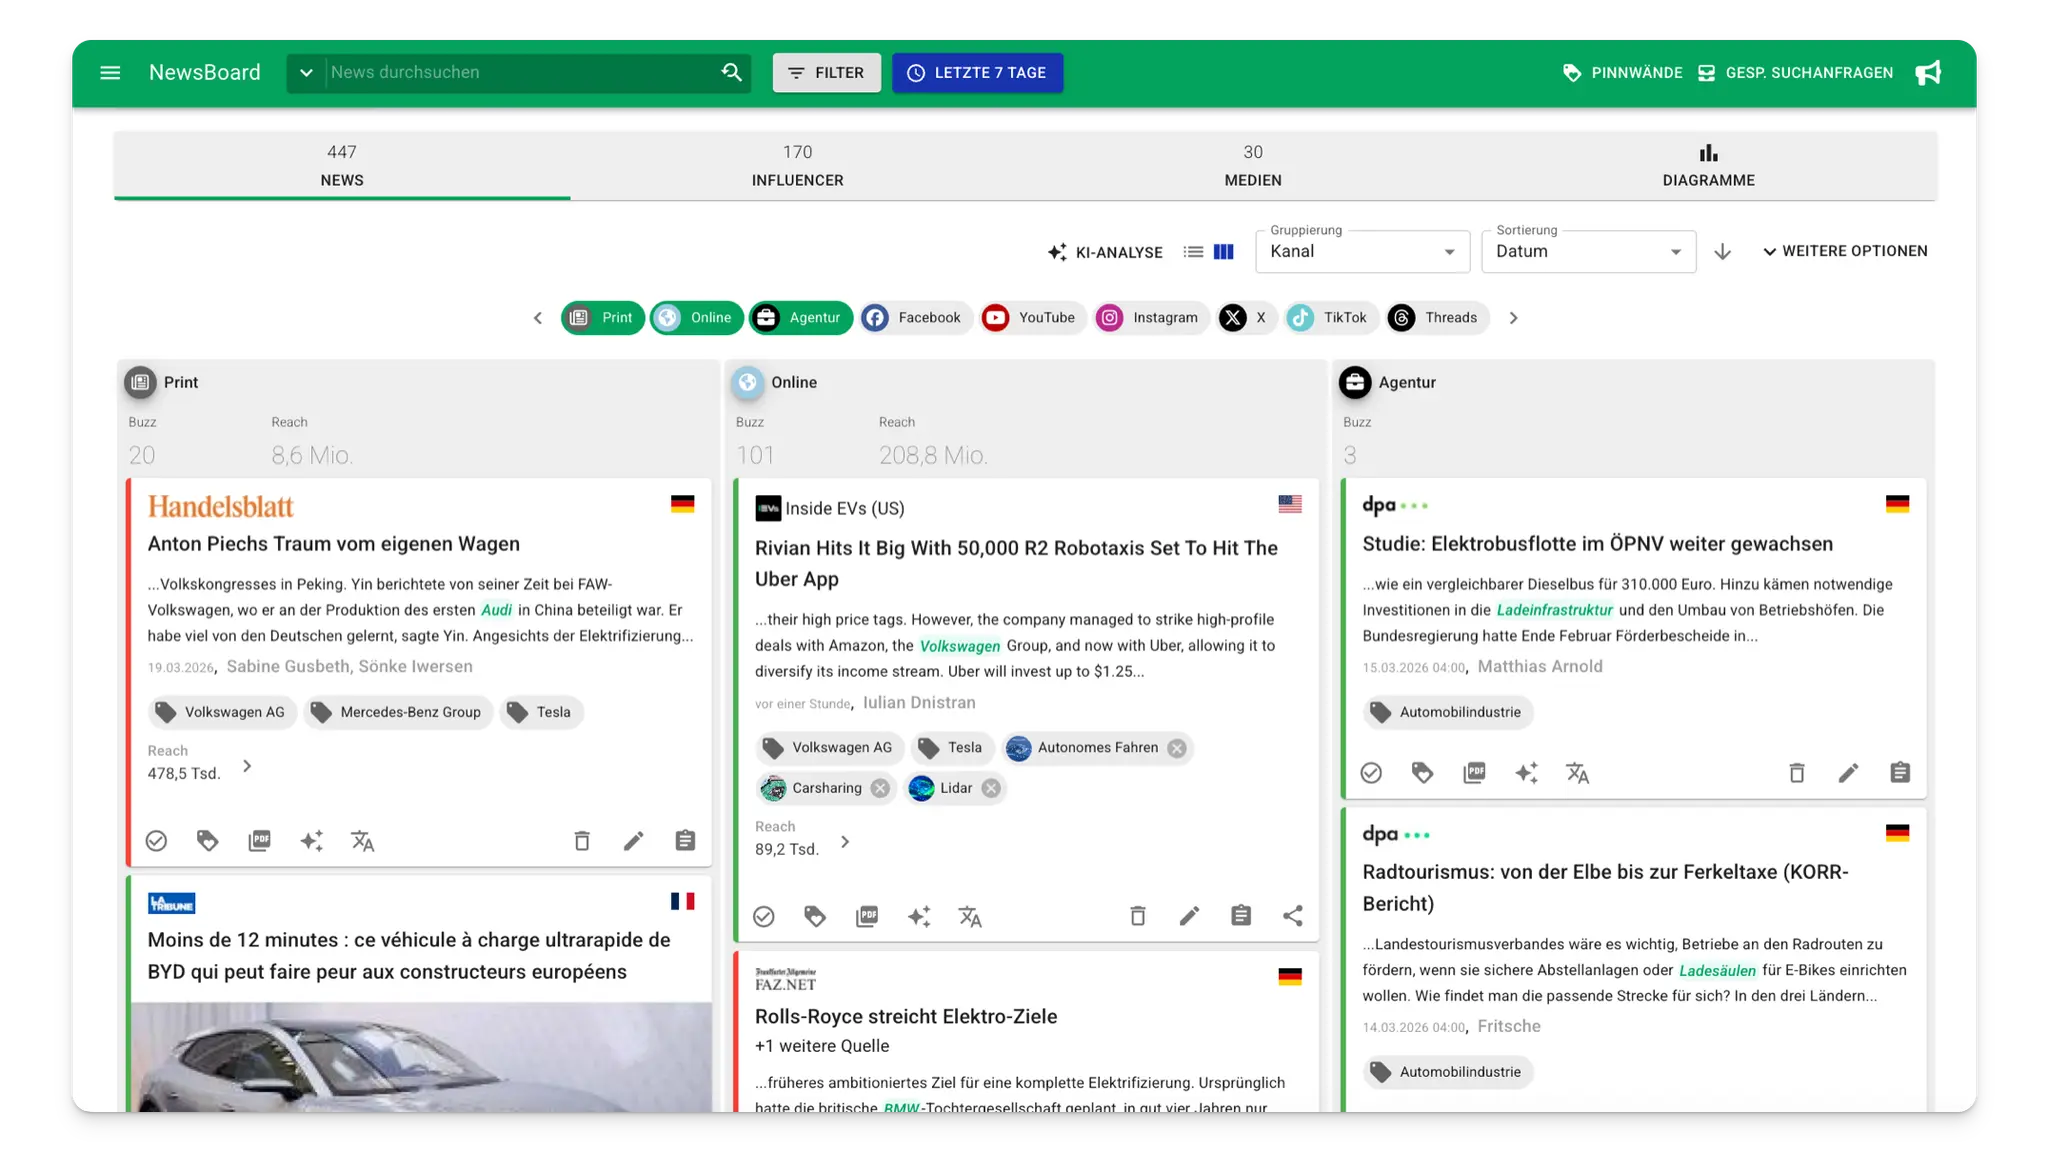Switch to the Diagramme tab
This screenshot has width=2048, height=1152.
[x=1708, y=165]
